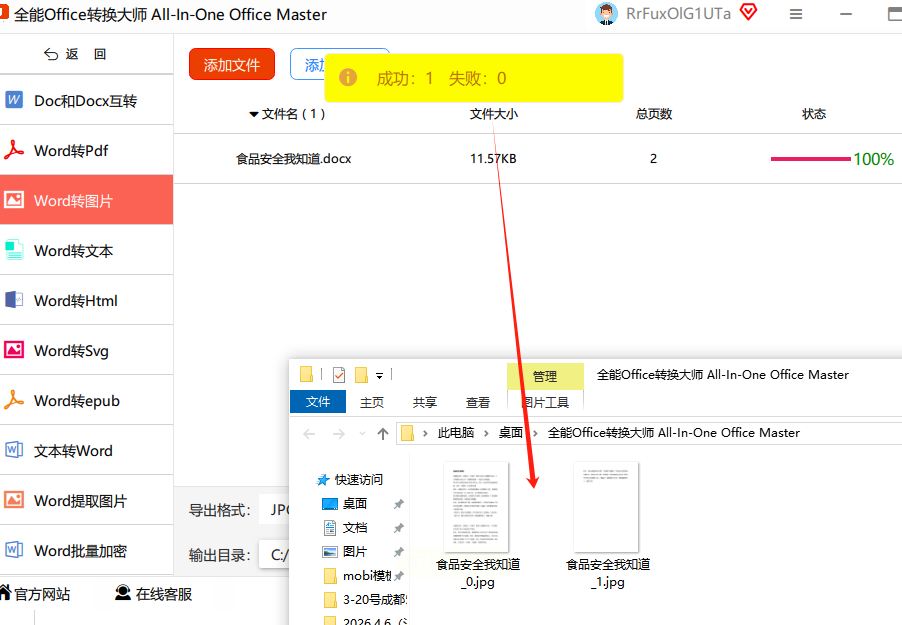Open thumbnail 食品安全我知道_1.jpg
The width and height of the screenshot is (902, 625).
[607, 525]
